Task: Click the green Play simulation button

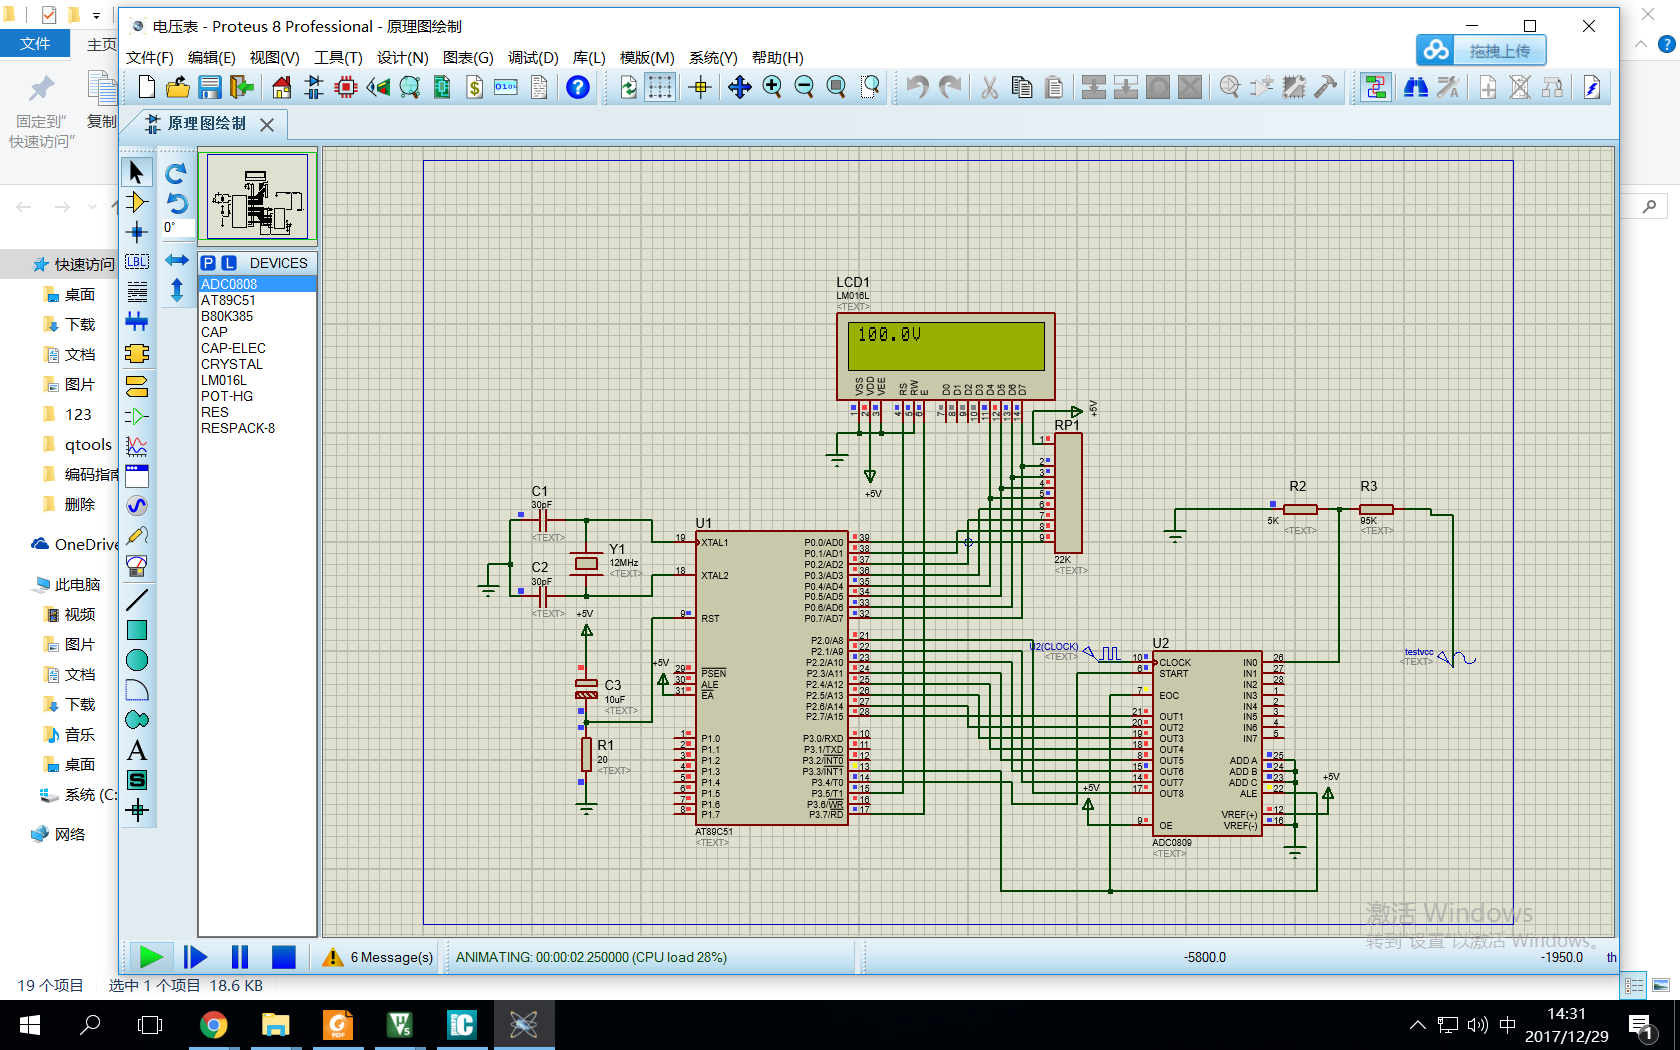Action: [x=151, y=957]
